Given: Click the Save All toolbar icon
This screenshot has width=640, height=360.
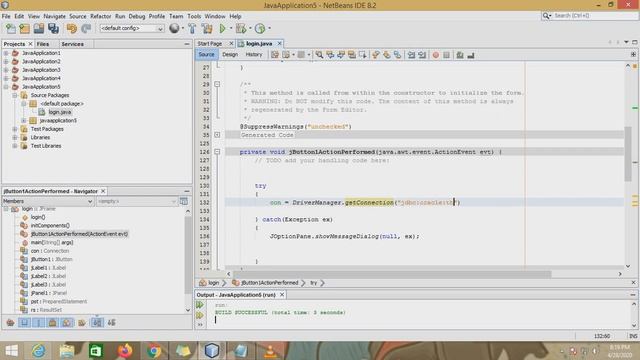Looking at the screenshot, I should pyautogui.click(x=53, y=28).
